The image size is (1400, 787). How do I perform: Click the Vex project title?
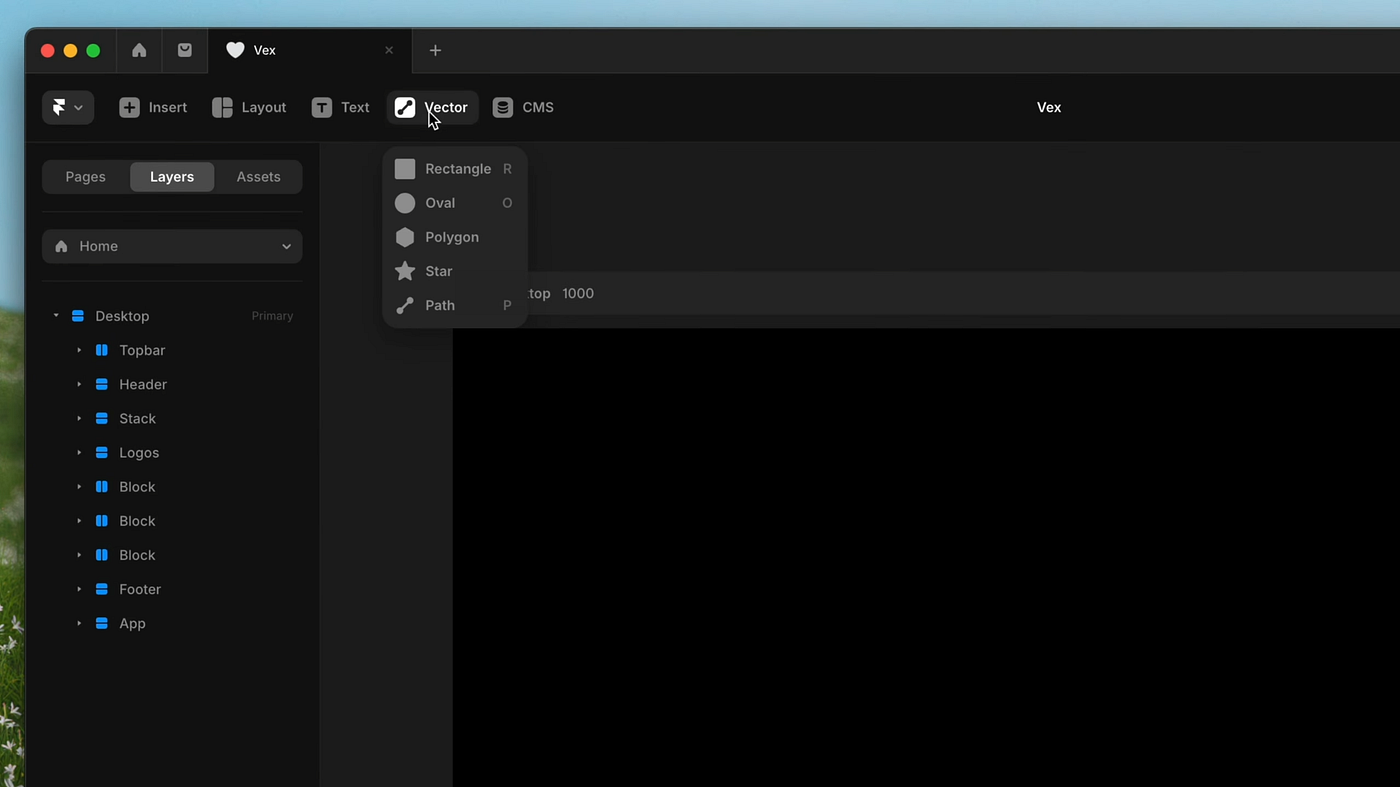(x=1048, y=107)
